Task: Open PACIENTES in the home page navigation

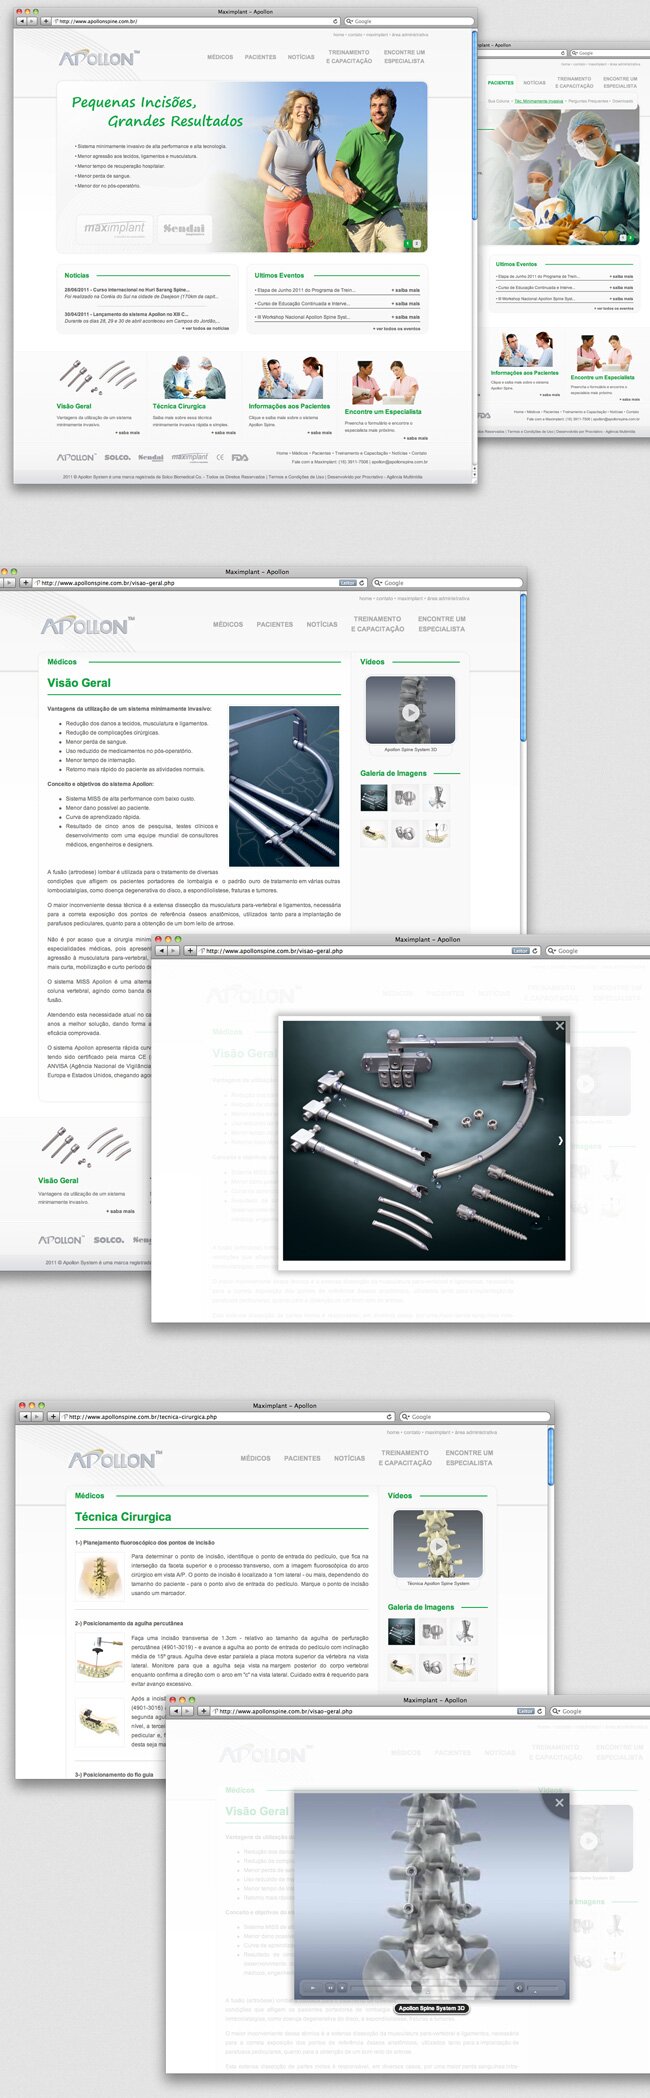Action: (260, 57)
